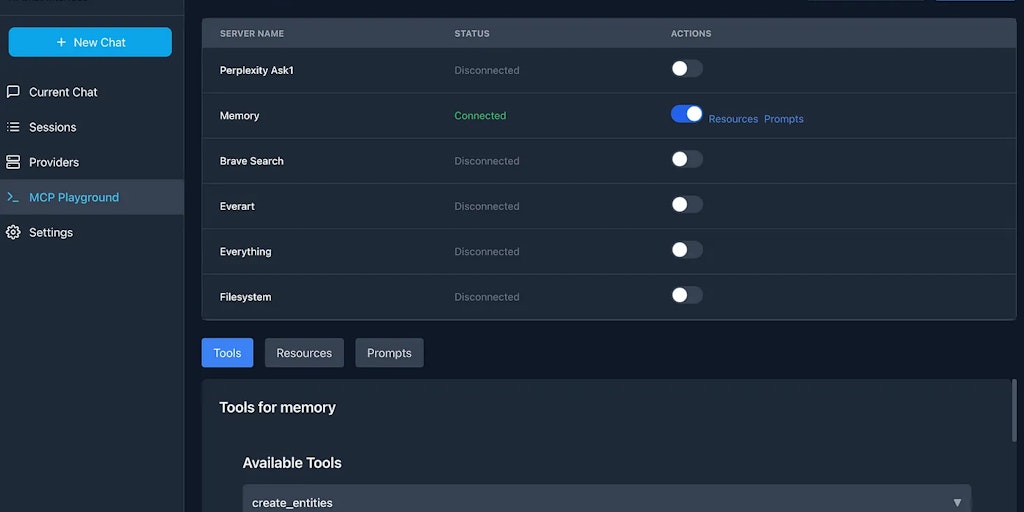Open Prompts link in Memory row
Viewport: 1024px width, 512px height.
pyautogui.click(x=784, y=119)
